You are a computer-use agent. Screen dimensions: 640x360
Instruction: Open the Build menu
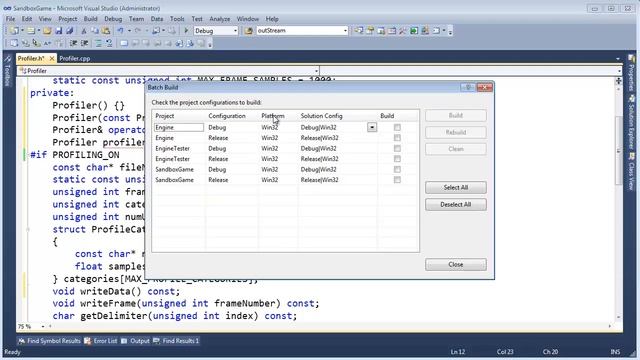point(91,19)
